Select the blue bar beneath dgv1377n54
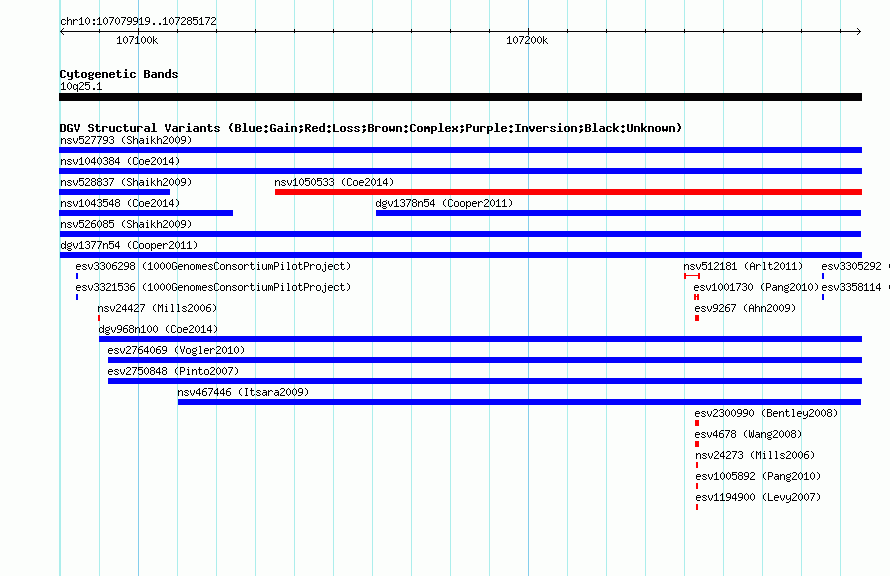 click(x=460, y=255)
